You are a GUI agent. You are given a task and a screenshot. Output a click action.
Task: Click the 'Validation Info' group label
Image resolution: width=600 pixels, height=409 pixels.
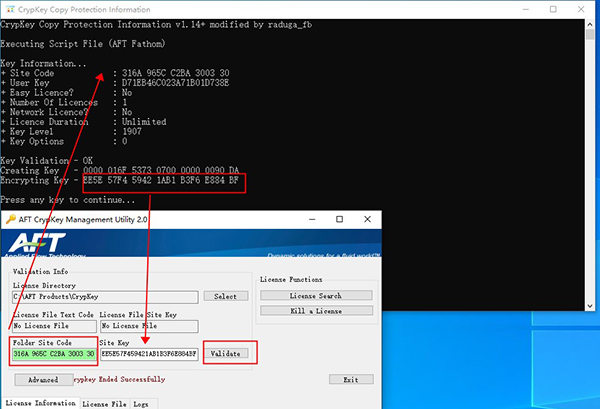(x=41, y=272)
